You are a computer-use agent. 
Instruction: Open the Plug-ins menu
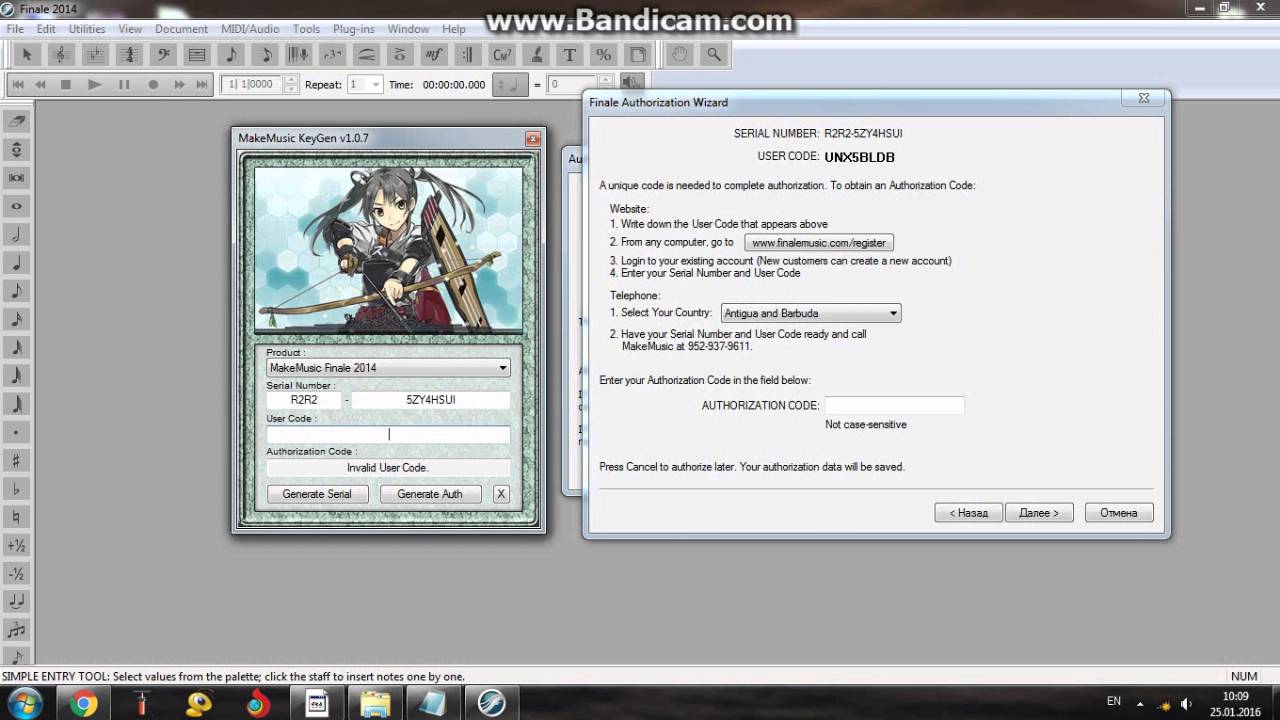click(x=354, y=29)
